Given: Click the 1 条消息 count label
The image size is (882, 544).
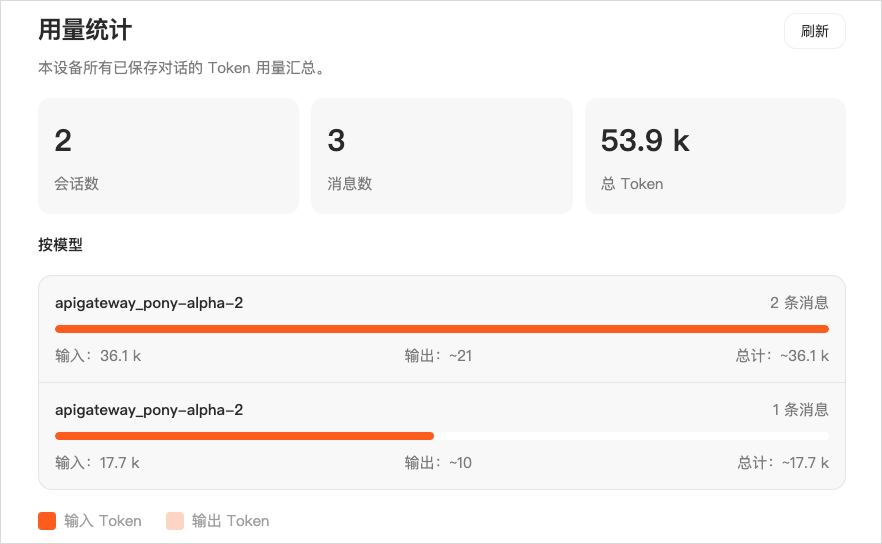Looking at the screenshot, I should (x=800, y=409).
